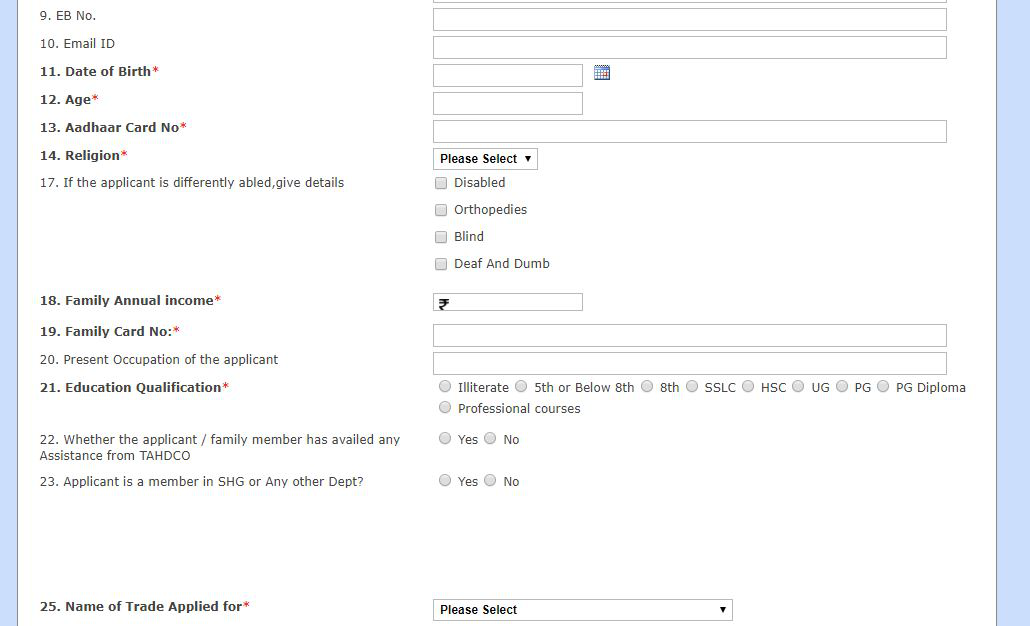Select Yes for TAHDCO assistance question
The image size is (1030, 626).
pos(445,438)
